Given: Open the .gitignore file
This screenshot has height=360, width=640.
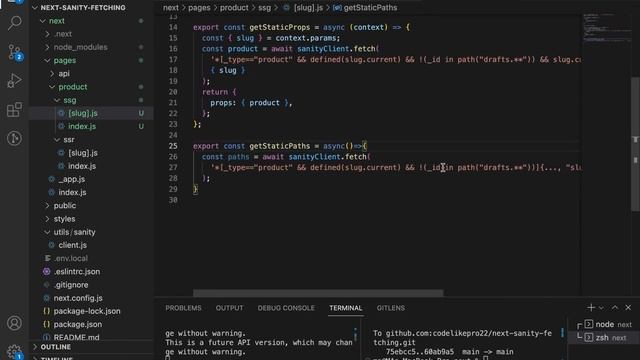Looking at the screenshot, I should tap(71, 285).
